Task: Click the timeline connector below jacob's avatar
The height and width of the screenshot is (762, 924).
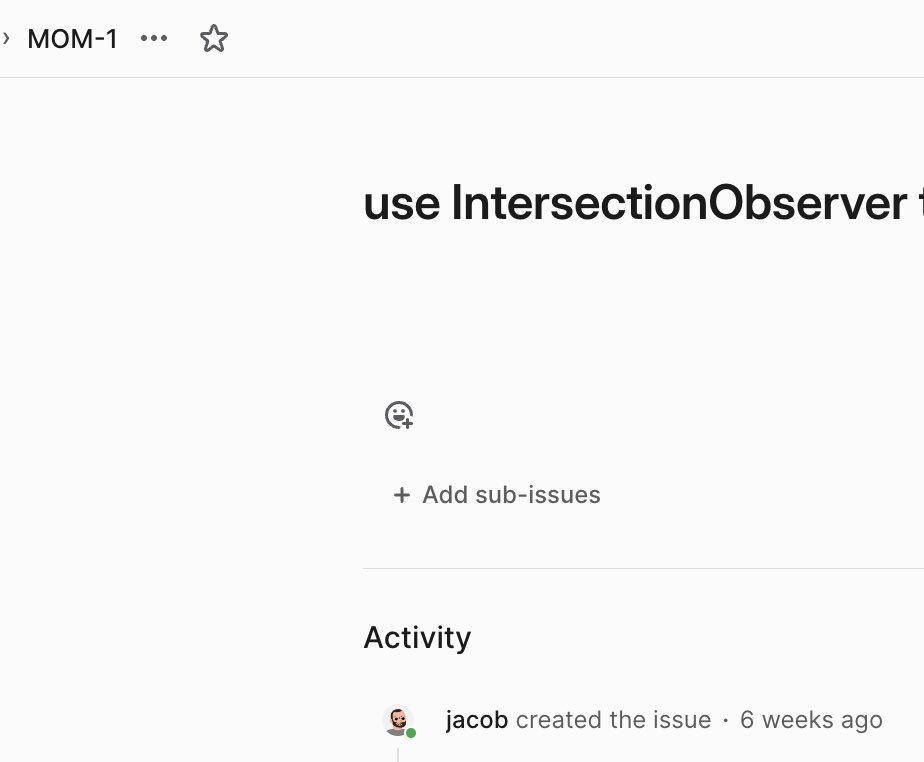Action: 398,754
